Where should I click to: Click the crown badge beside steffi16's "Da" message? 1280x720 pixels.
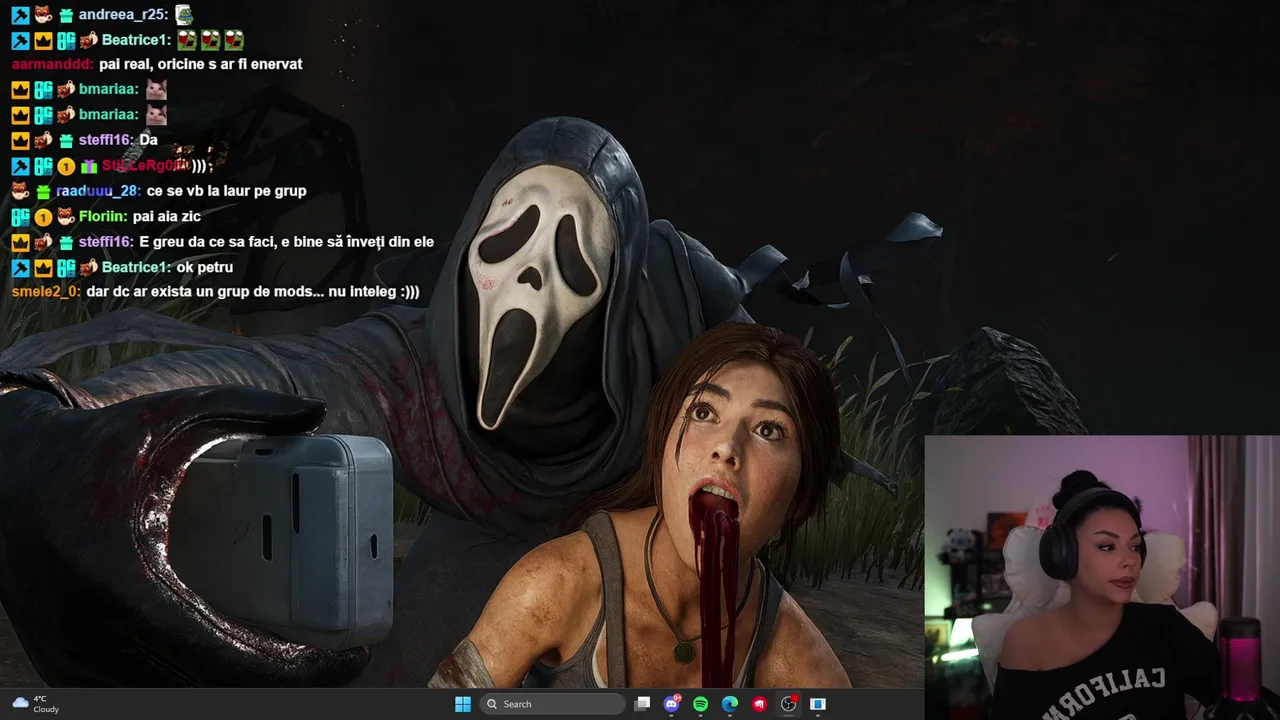pos(20,141)
